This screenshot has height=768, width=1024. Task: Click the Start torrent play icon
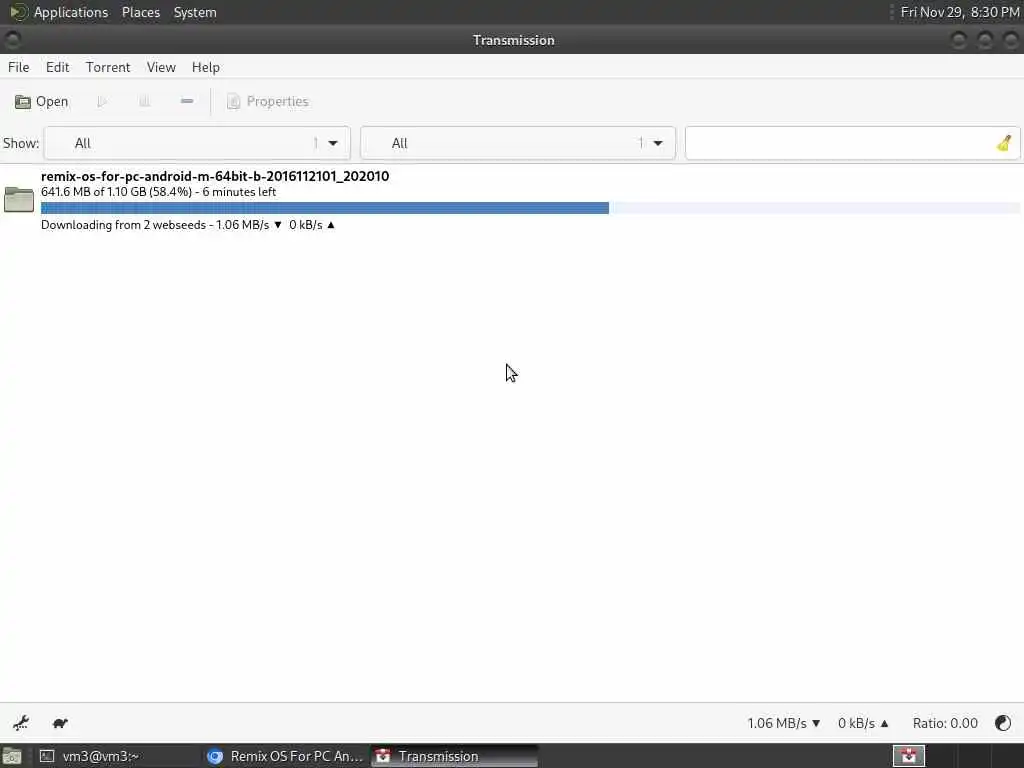click(102, 101)
